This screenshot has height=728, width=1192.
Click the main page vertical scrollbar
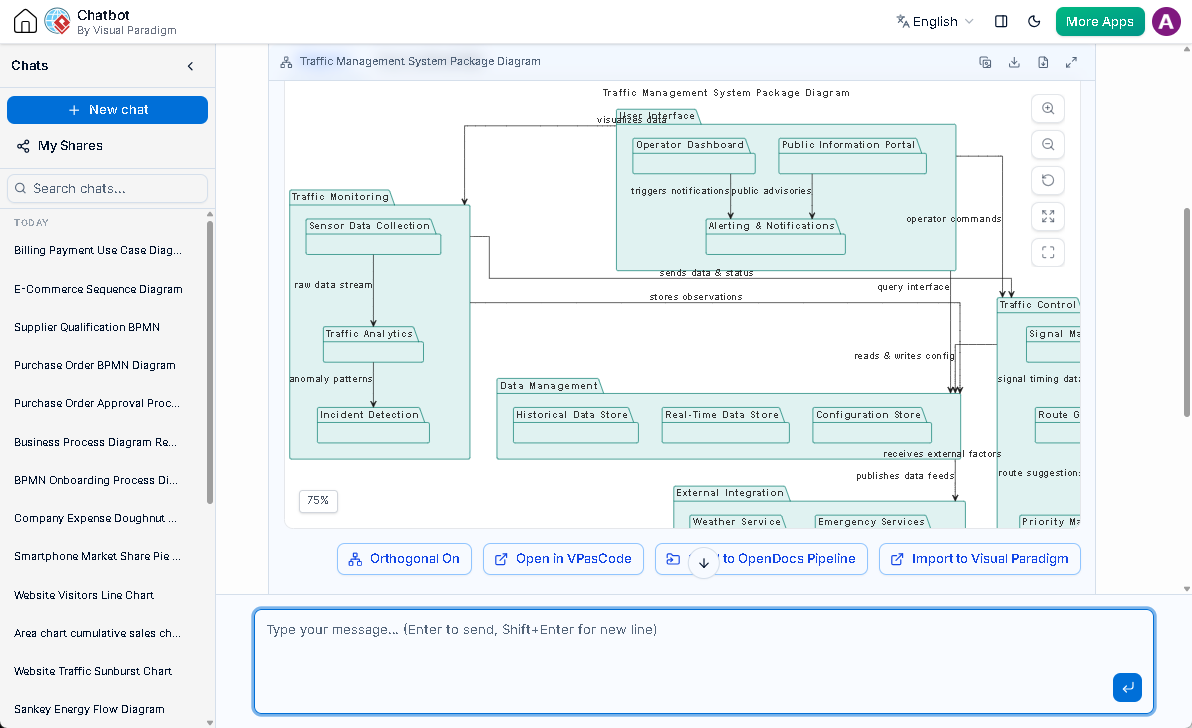(1187, 312)
